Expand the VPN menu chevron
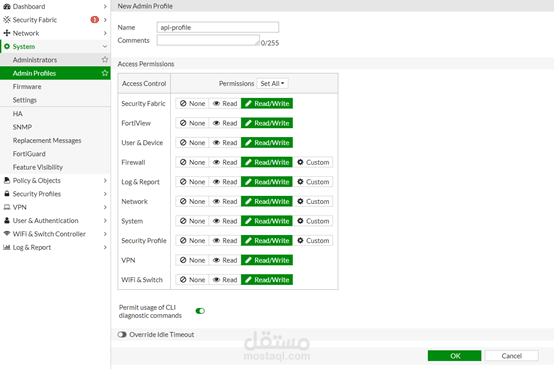The width and height of the screenshot is (554, 369). [x=105, y=207]
